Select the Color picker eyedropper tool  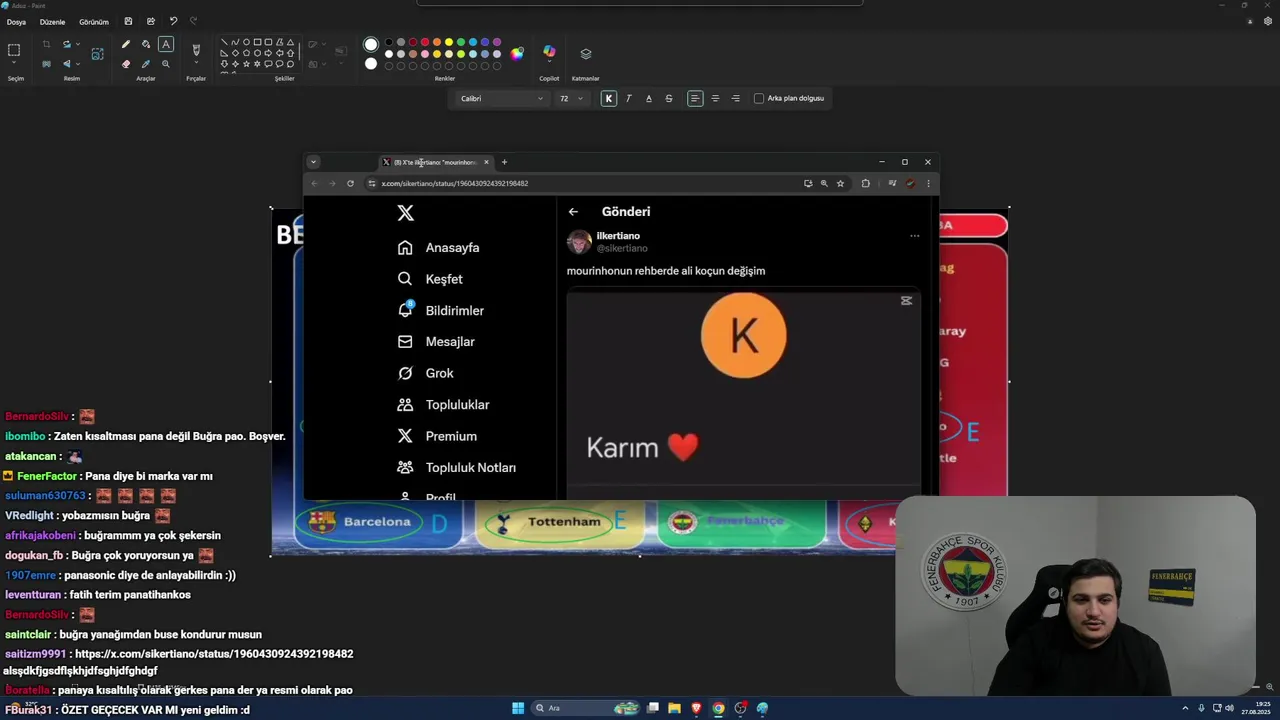click(146, 63)
